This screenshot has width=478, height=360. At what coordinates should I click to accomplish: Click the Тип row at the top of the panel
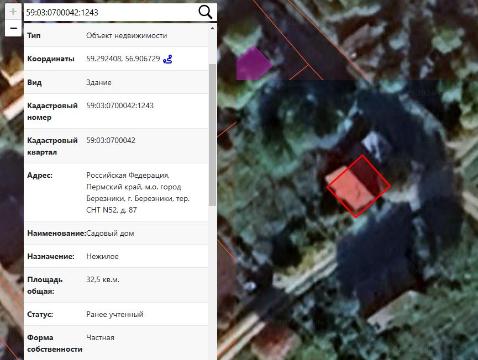pos(116,35)
